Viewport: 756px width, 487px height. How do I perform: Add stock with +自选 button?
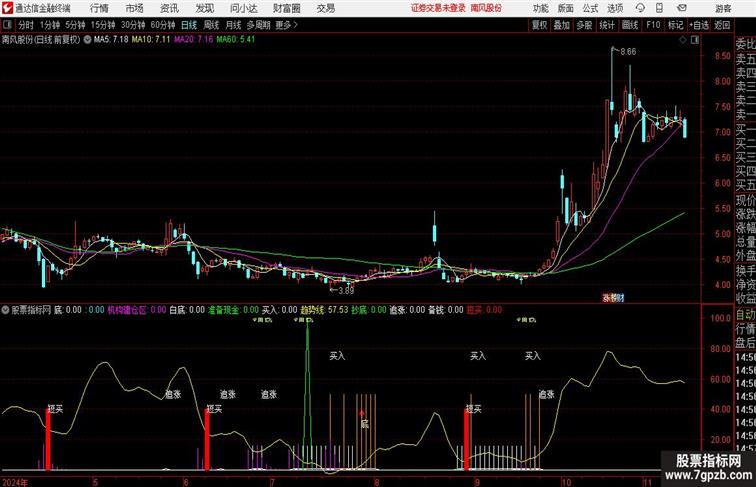click(x=699, y=25)
